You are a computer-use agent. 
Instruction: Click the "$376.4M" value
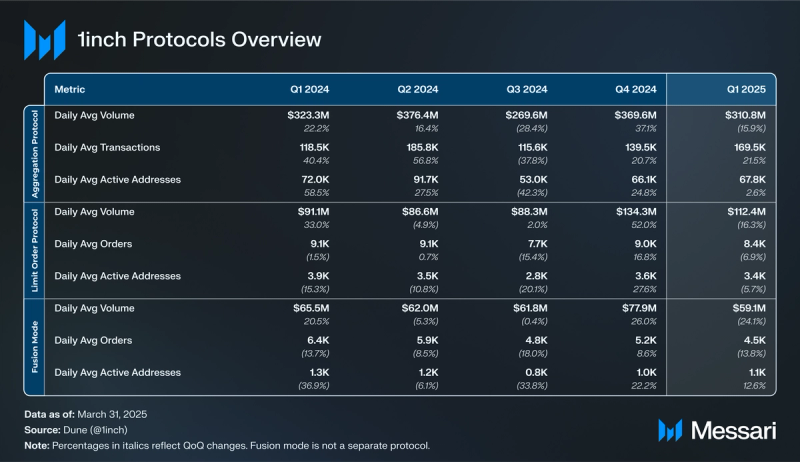coord(417,115)
